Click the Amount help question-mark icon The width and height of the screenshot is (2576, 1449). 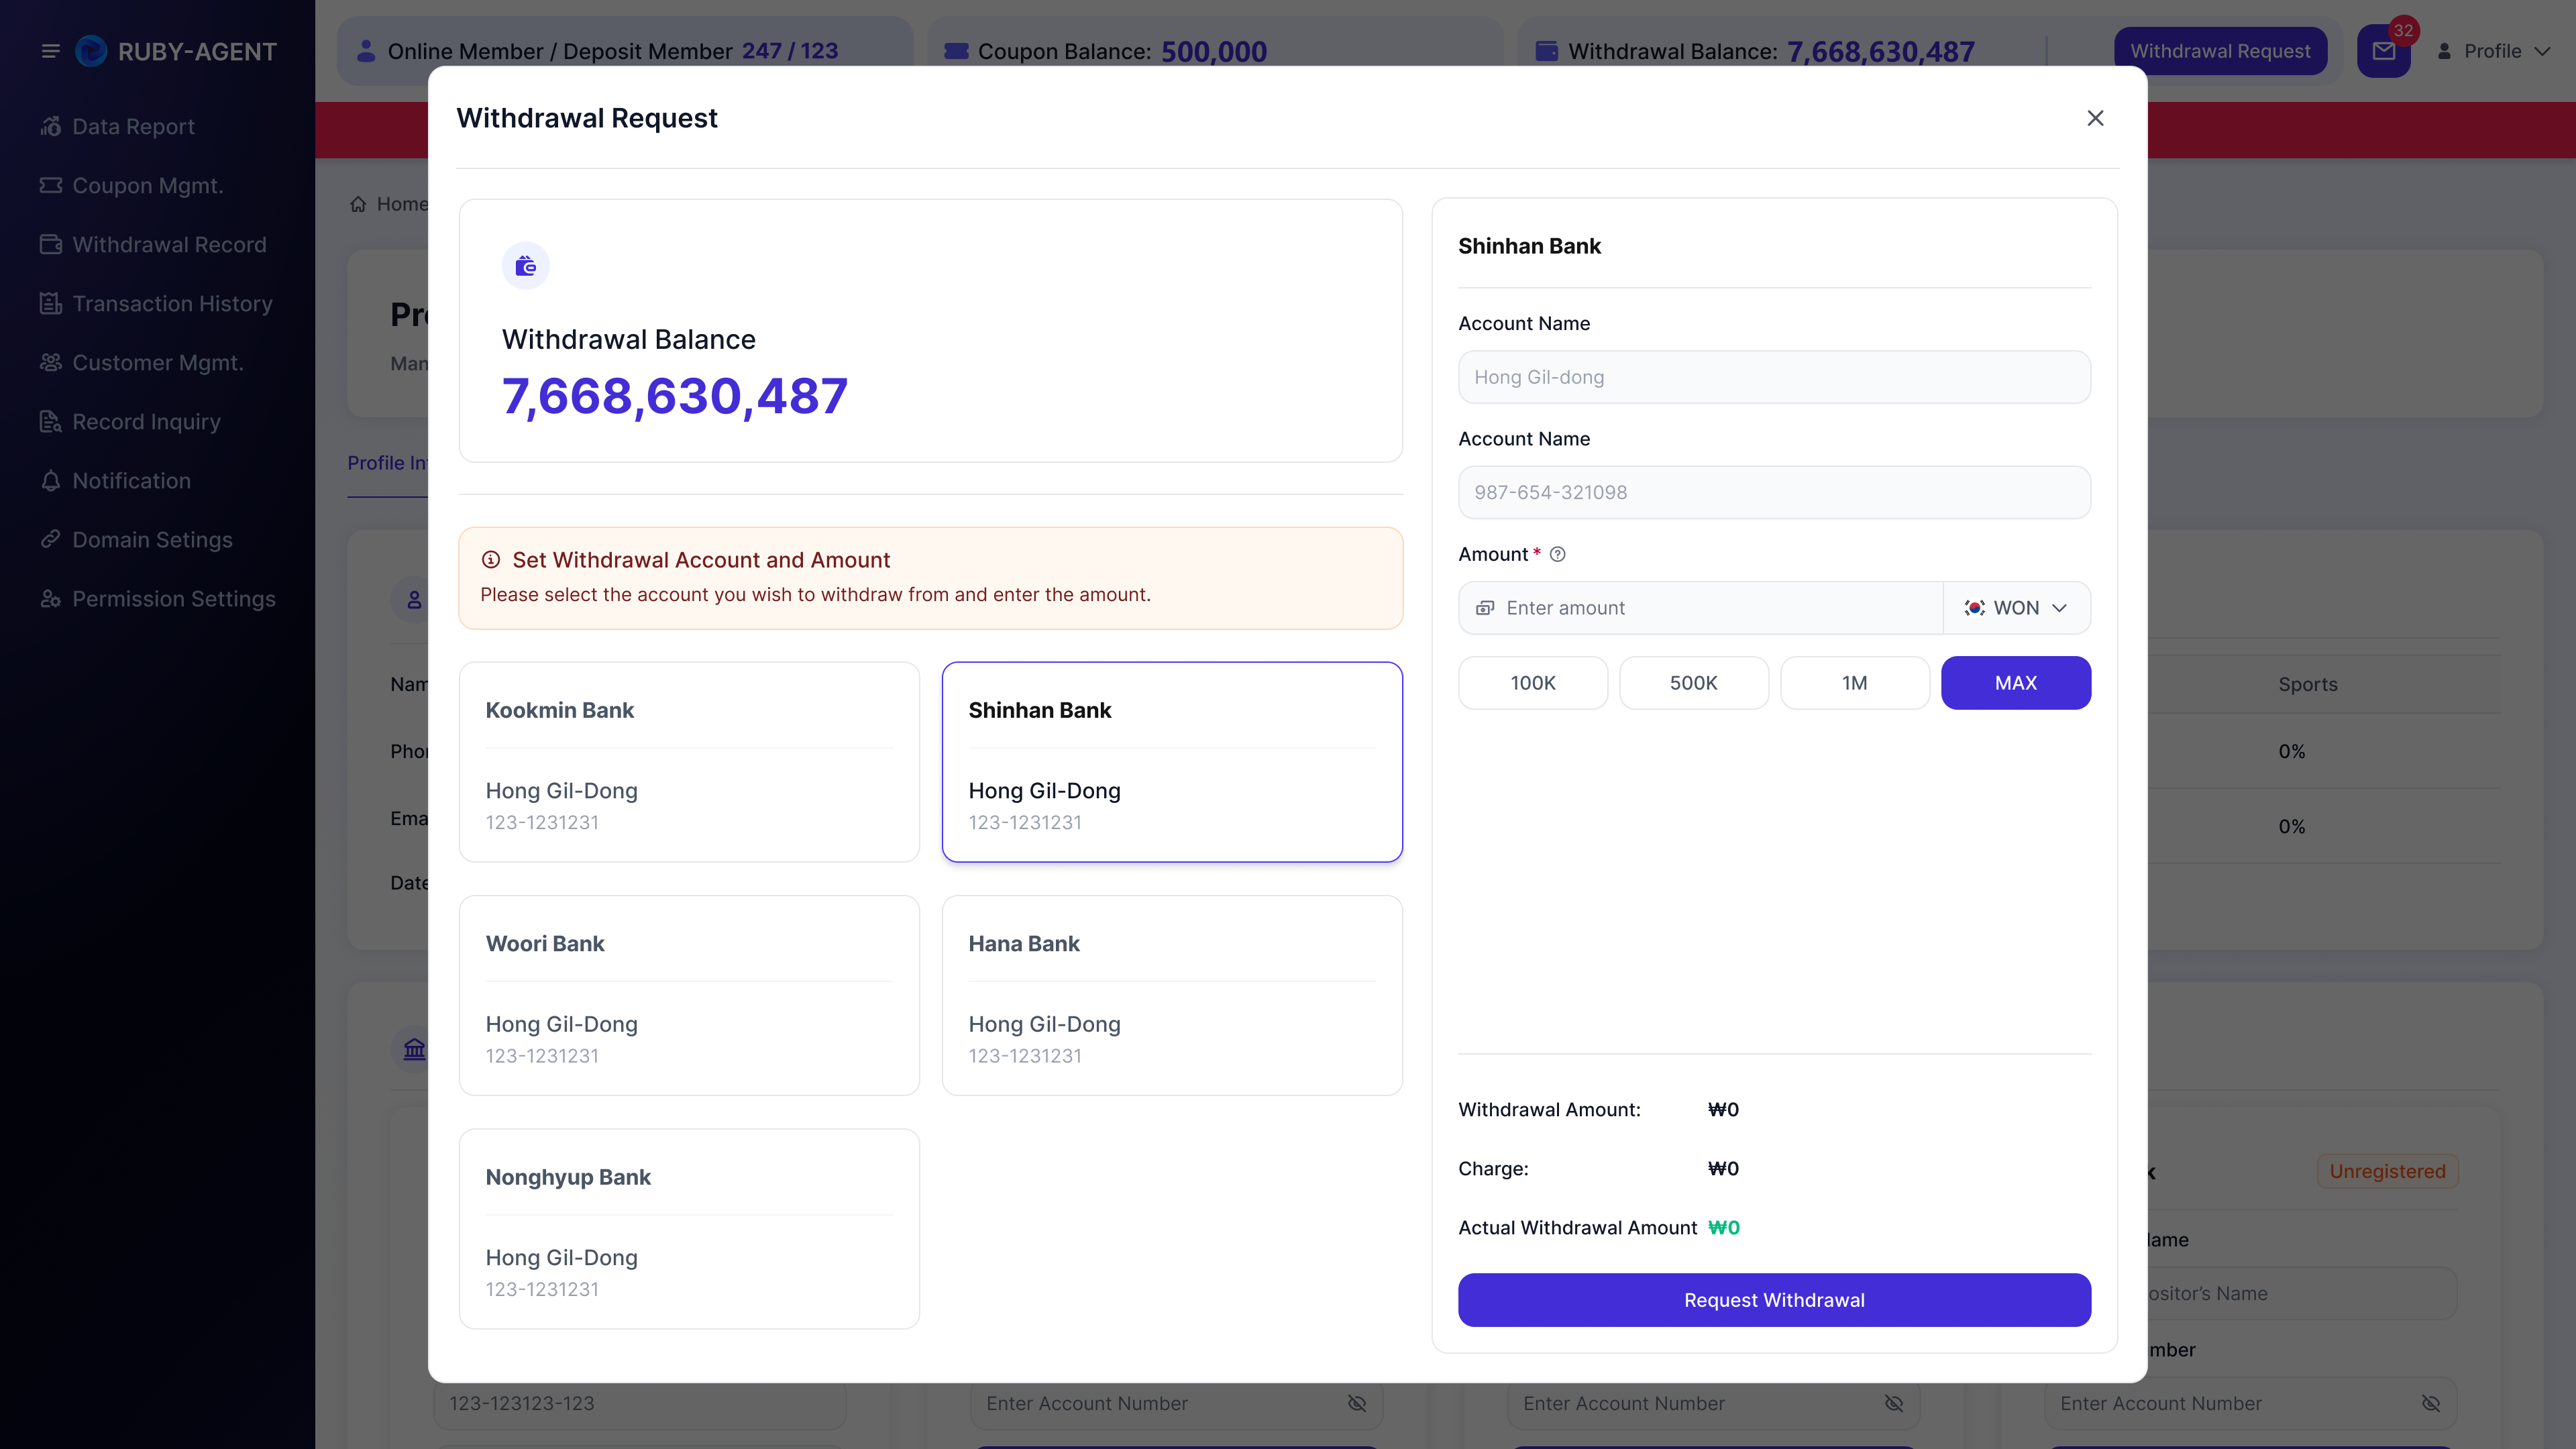(1557, 554)
